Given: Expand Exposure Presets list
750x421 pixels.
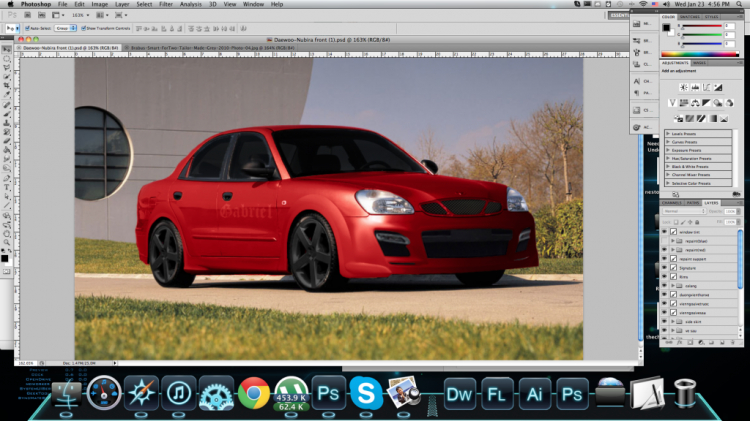Looking at the screenshot, I should [x=668, y=150].
